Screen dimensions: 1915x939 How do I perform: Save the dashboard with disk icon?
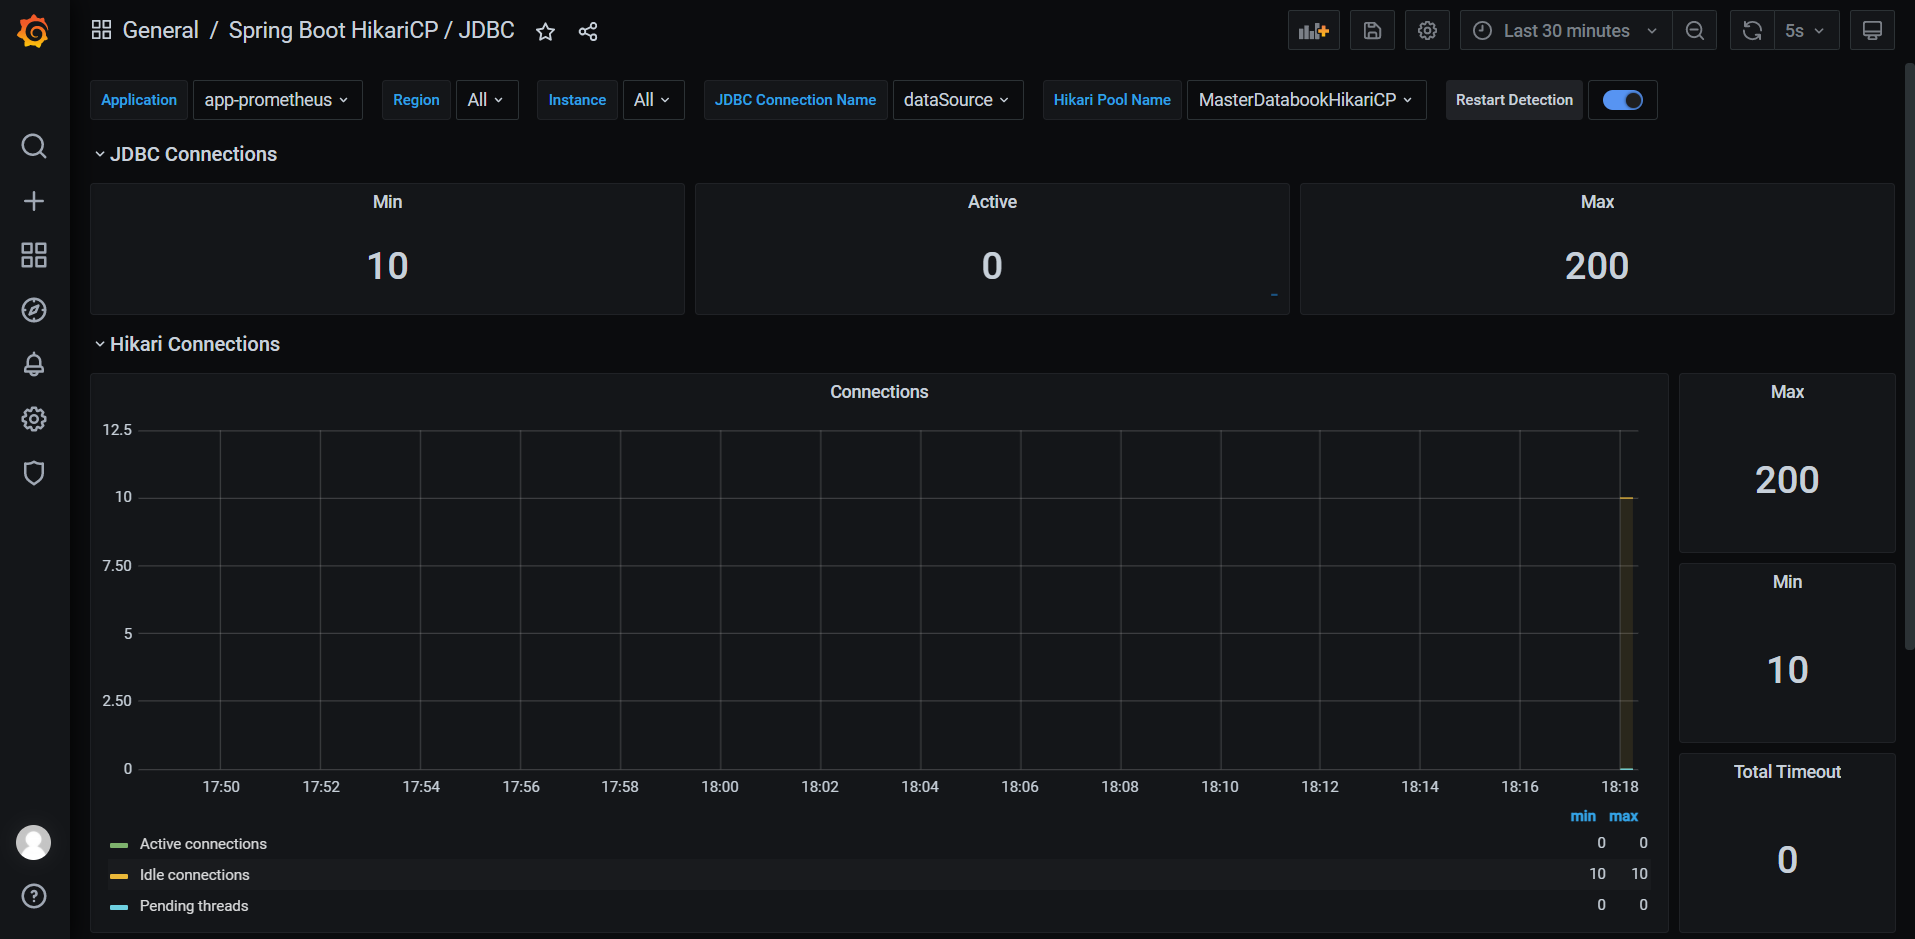(1373, 31)
